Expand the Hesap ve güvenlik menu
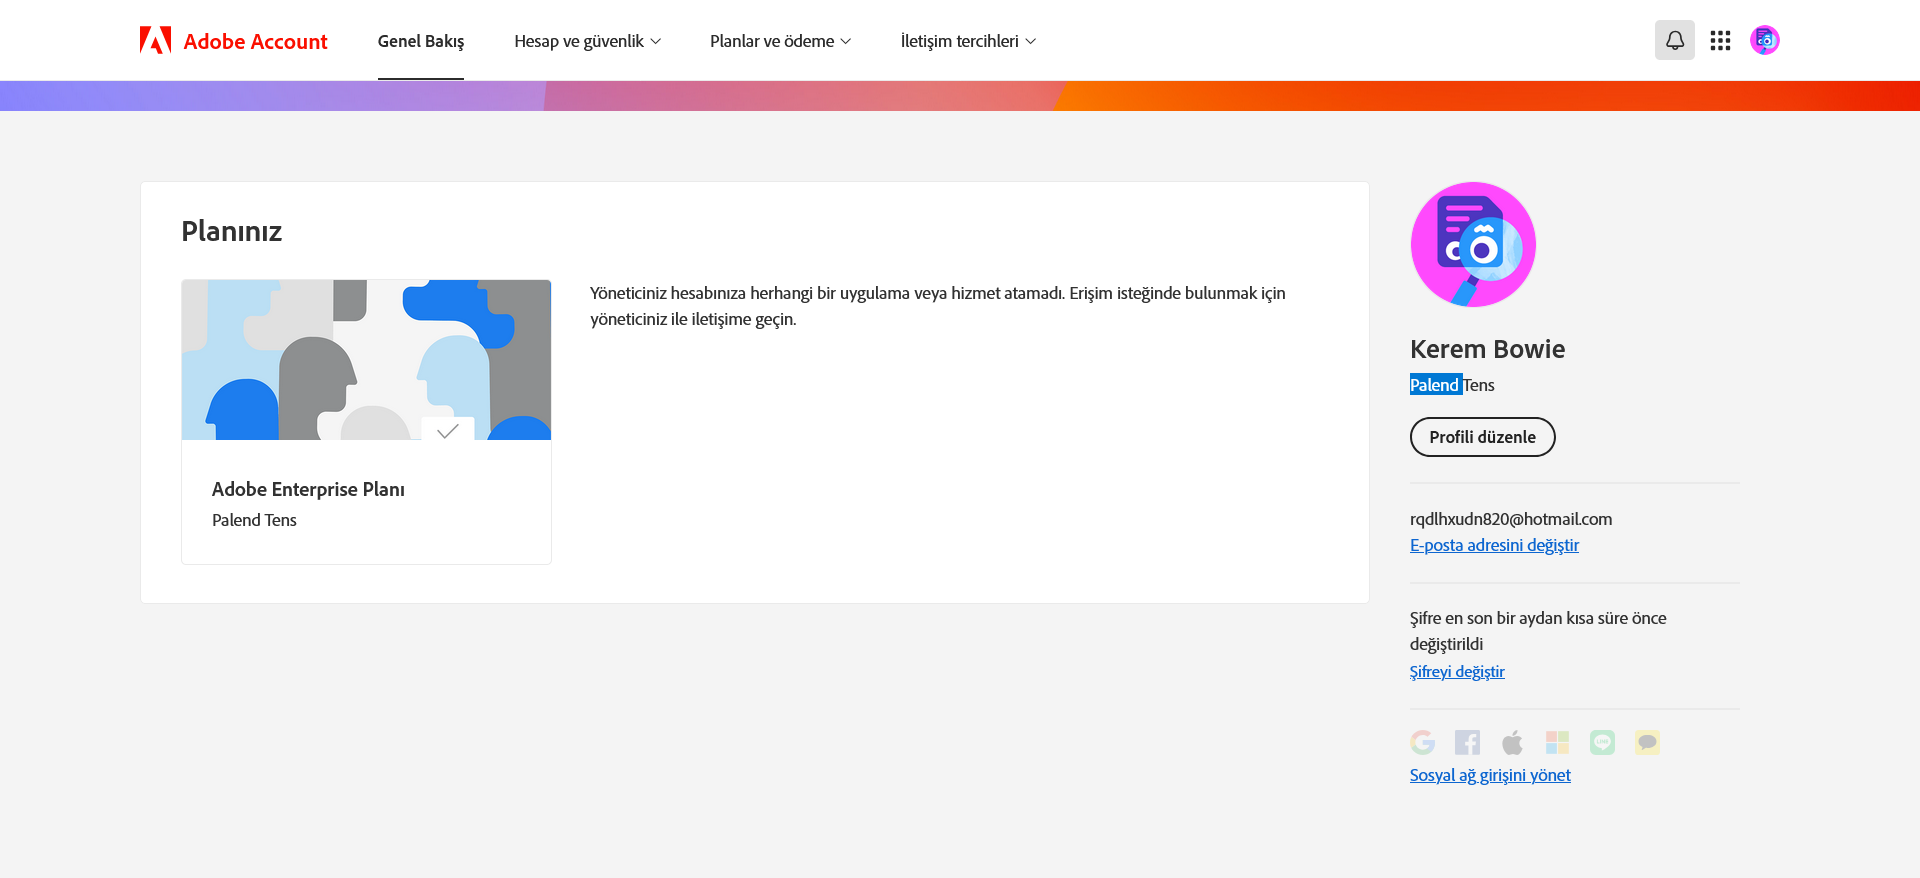Viewport: 1920px width, 878px height. [x=588, y=41]
